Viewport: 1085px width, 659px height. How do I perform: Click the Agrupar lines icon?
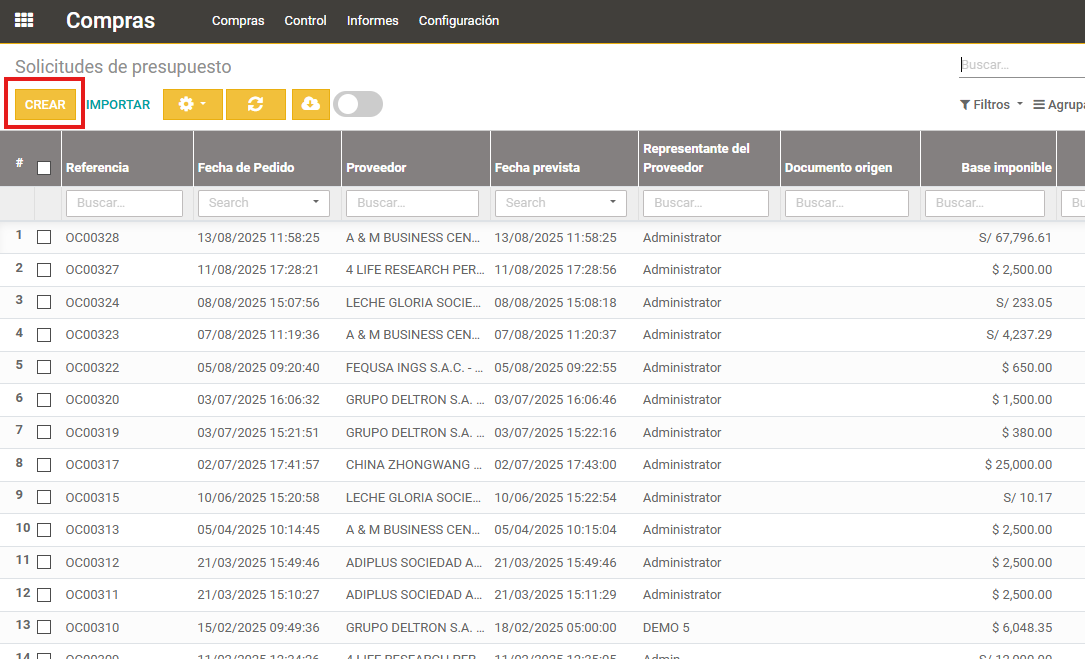point(1039,105)
